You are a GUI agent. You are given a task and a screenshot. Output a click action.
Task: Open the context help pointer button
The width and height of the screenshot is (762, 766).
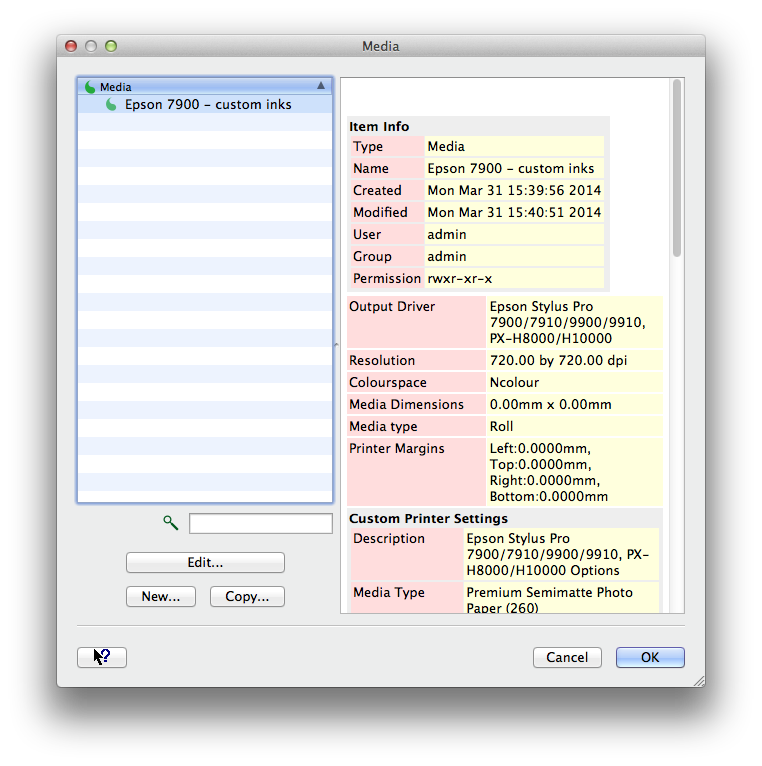point(102,657)
